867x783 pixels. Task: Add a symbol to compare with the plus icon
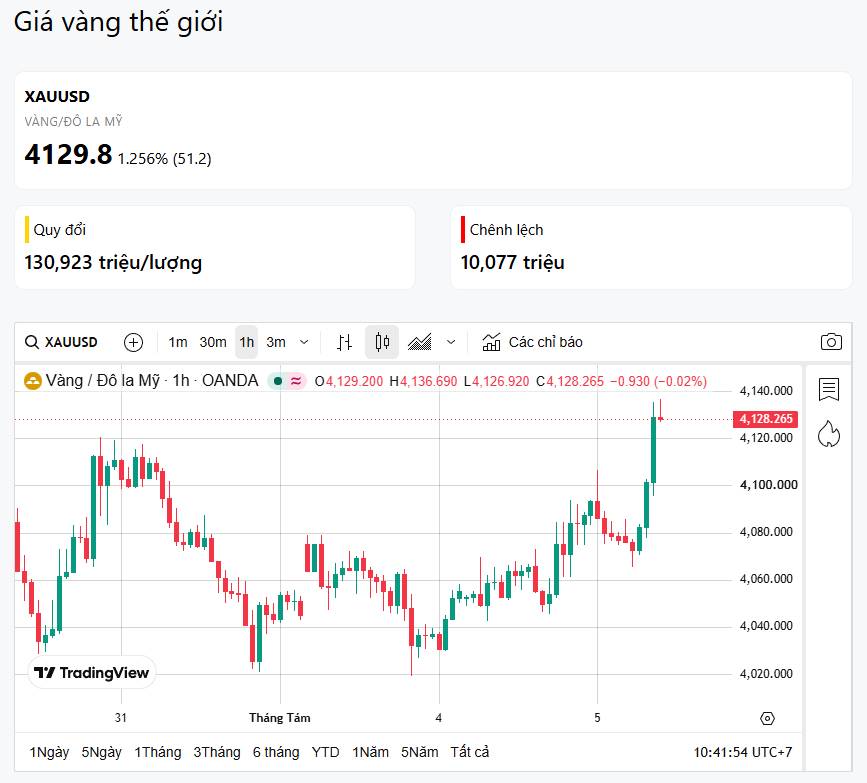pos(133,342)
